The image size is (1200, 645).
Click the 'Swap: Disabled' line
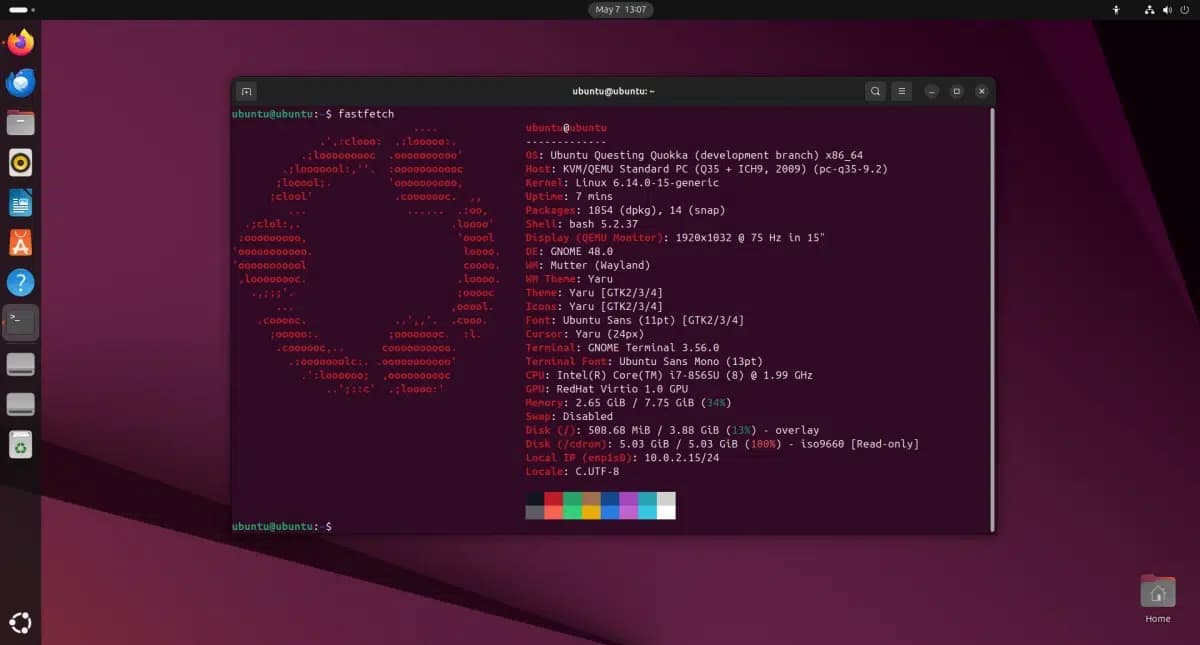pyautogui.click(x=569, y=417)
